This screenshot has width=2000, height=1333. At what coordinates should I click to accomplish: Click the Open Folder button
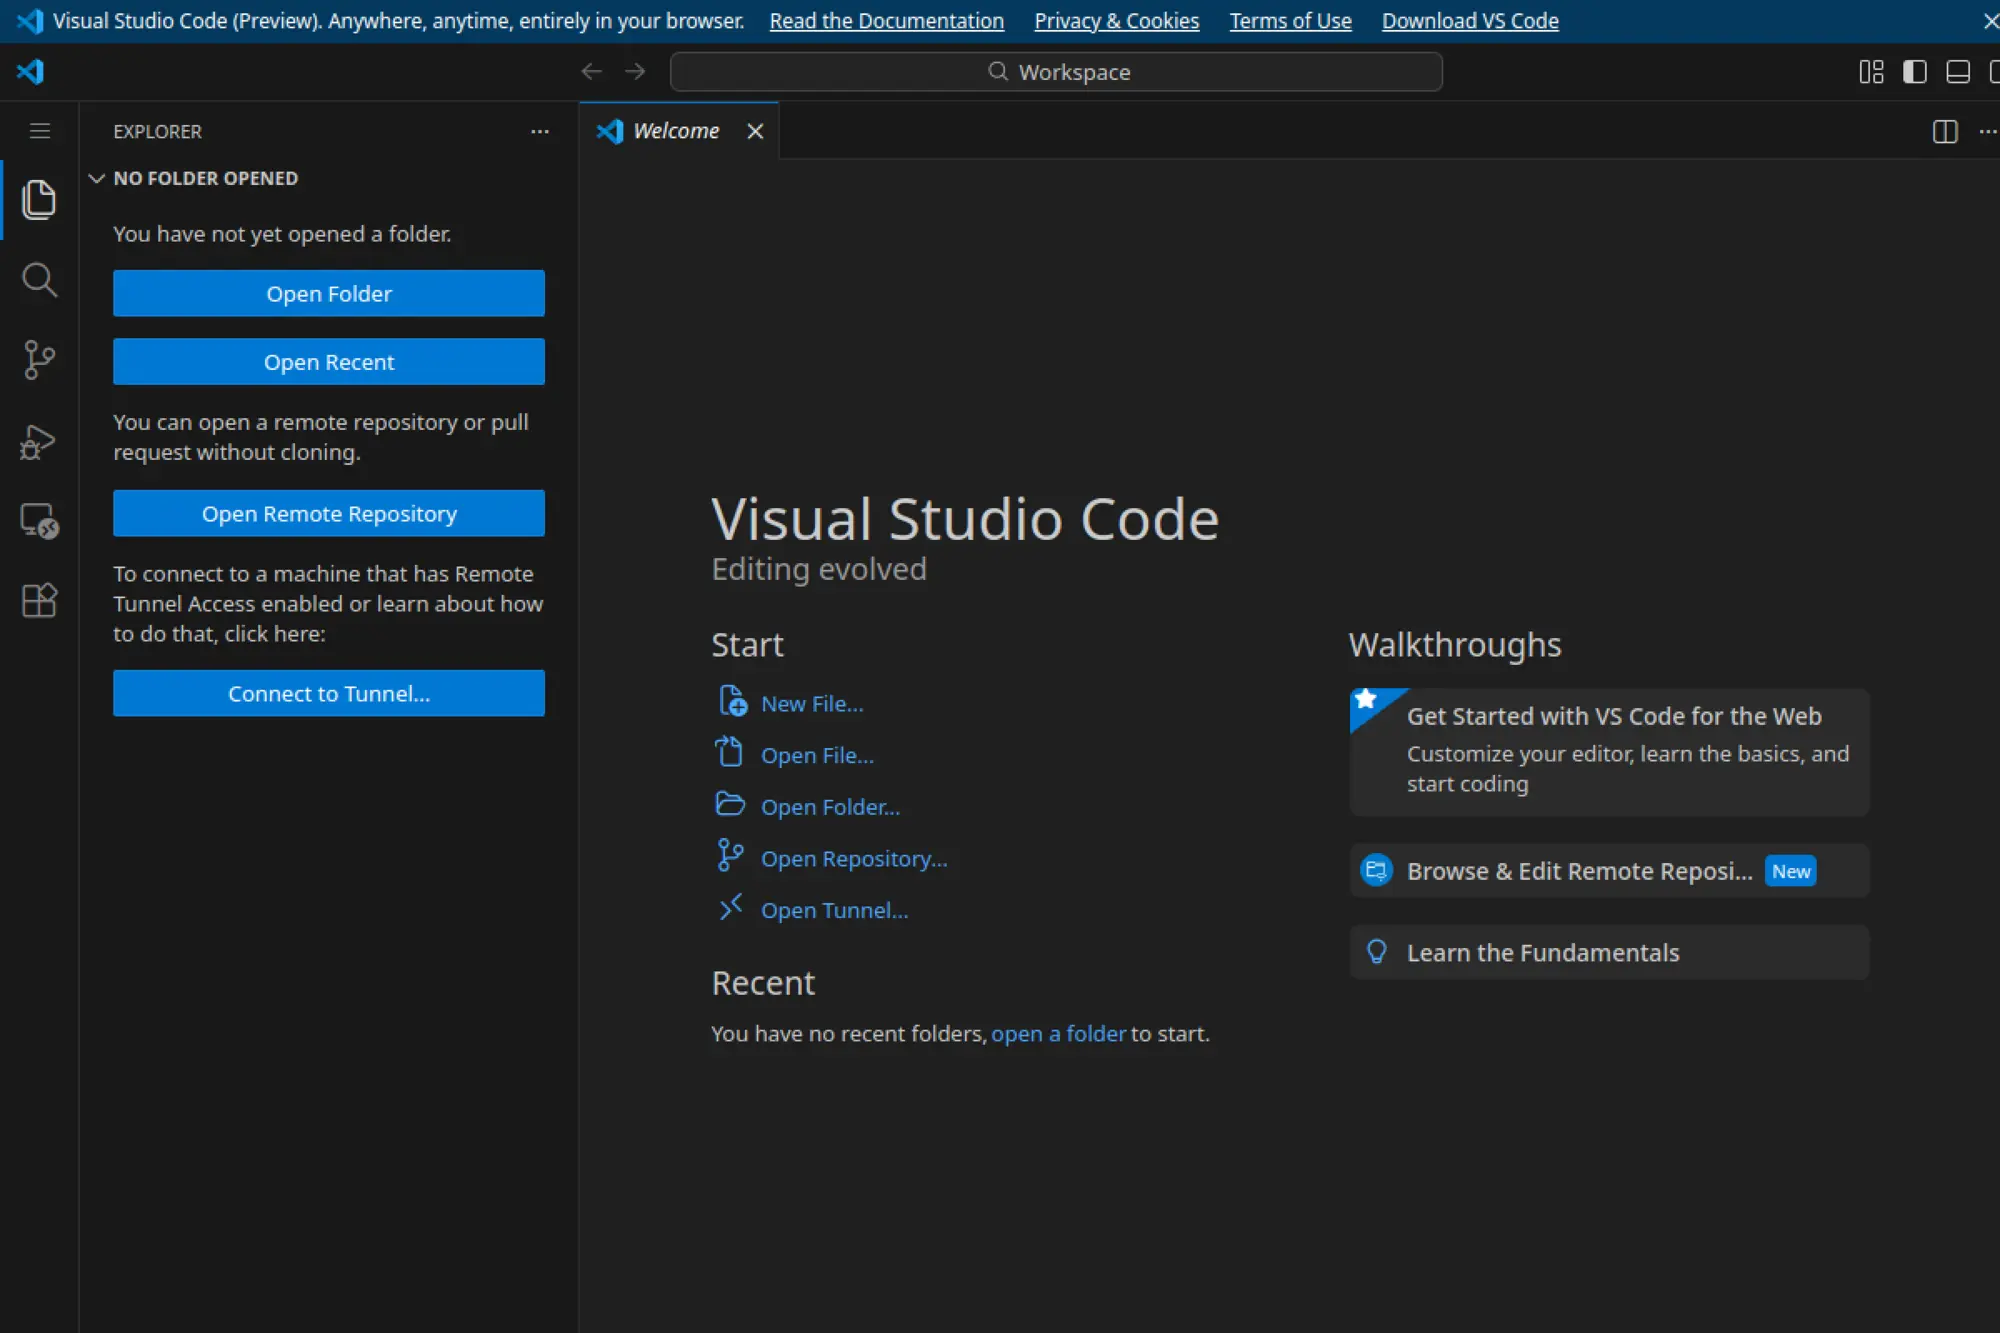tap(329, 293)
